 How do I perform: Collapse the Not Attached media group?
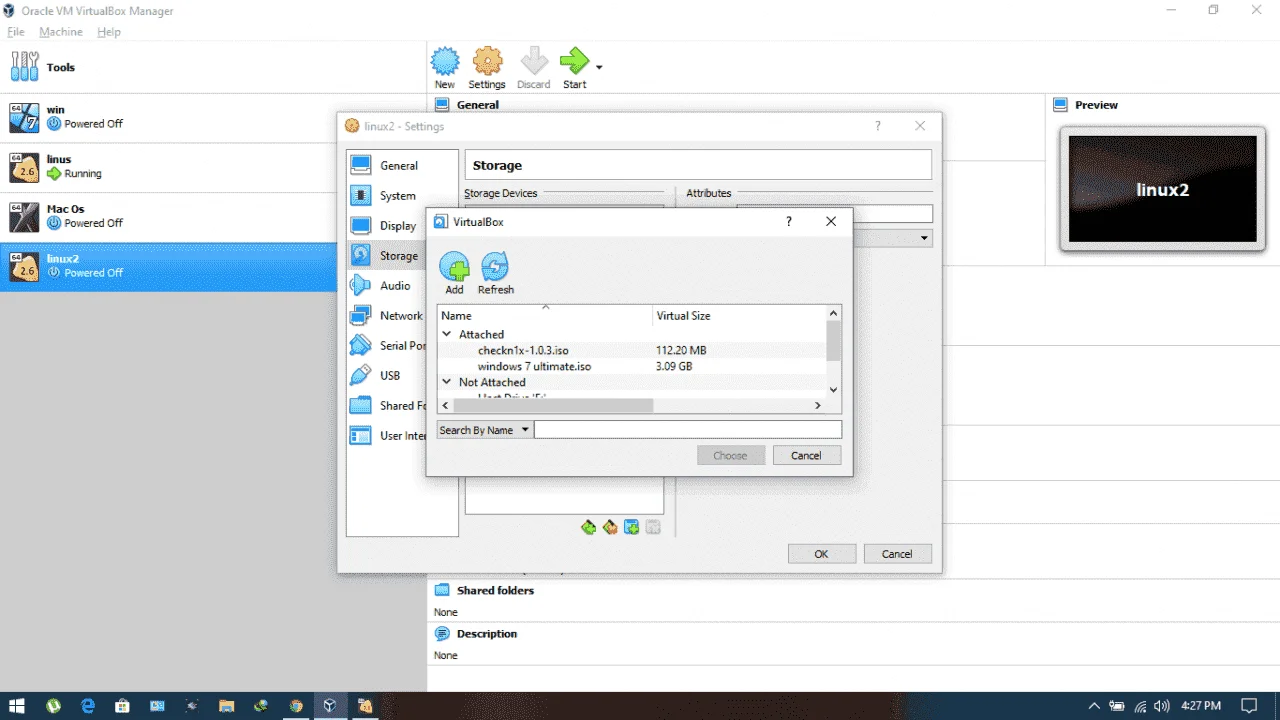click(446, 382)
